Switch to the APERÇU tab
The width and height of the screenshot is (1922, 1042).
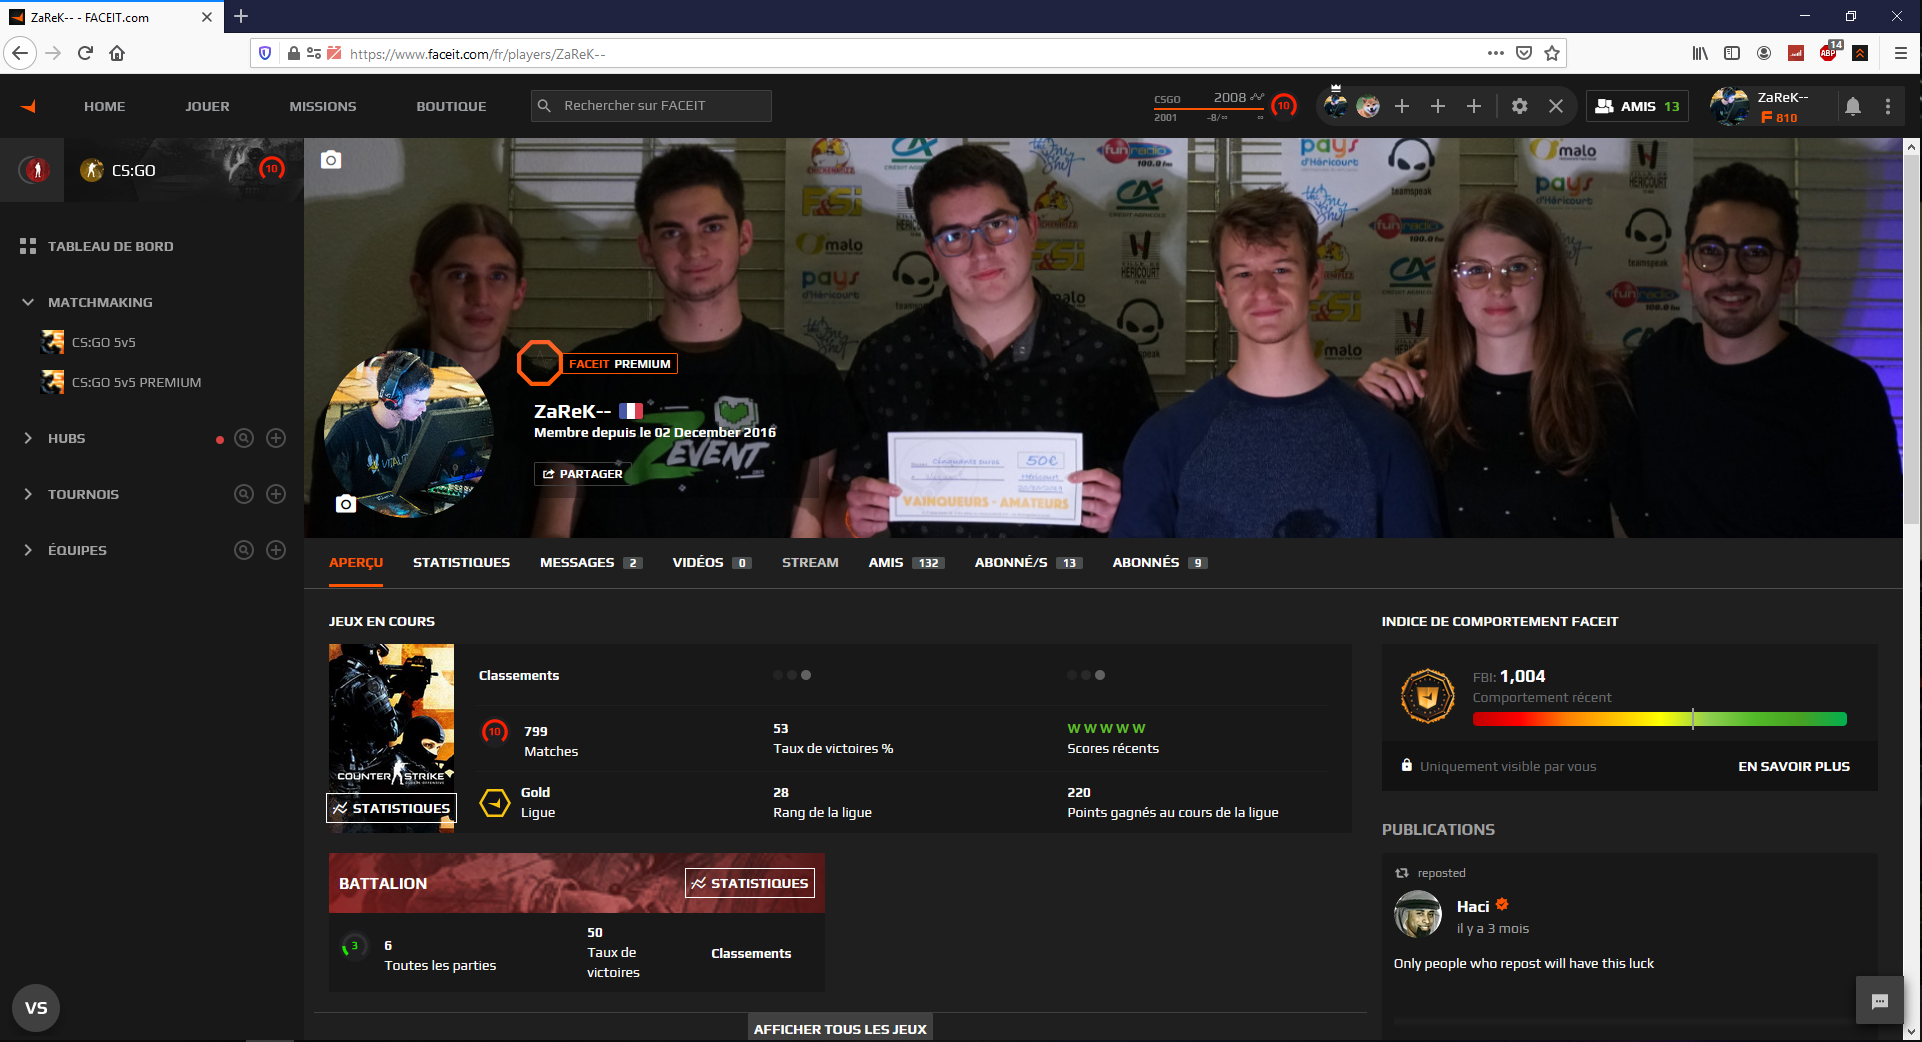[x=356, y=563]
